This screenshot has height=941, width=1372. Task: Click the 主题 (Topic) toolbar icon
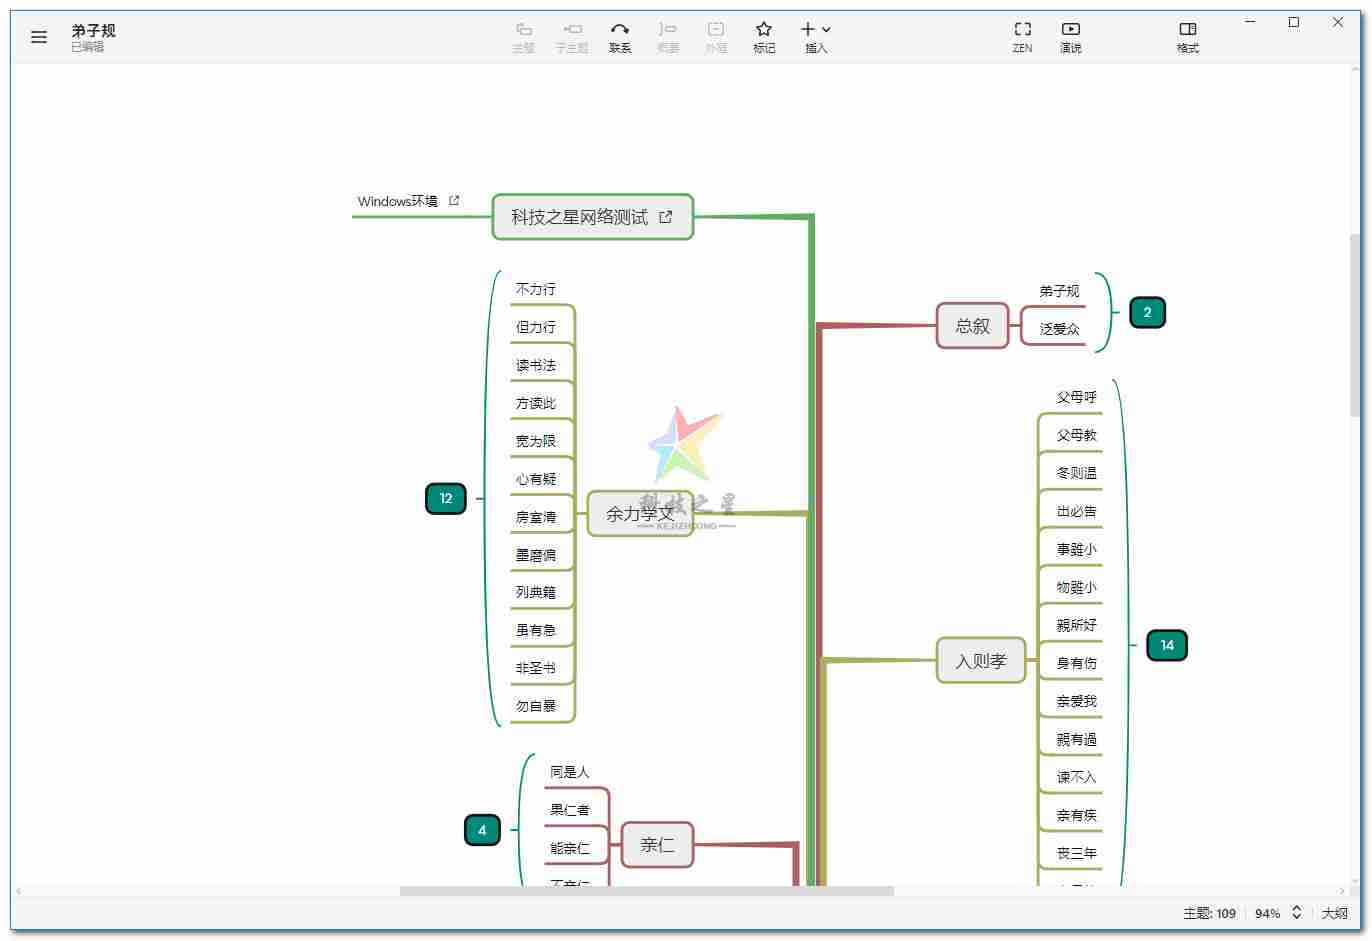(523, 36)
